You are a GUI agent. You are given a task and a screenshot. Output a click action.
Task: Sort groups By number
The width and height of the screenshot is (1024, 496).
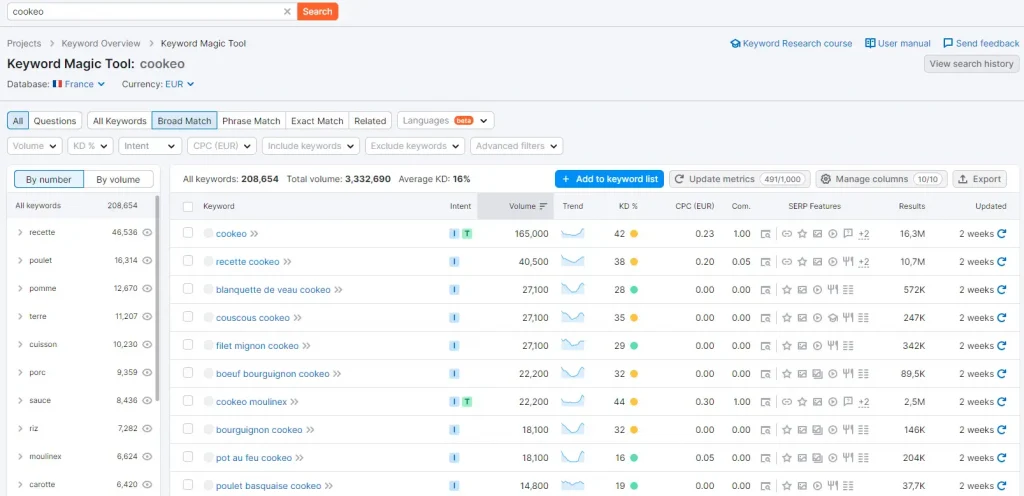pos(48,179)
